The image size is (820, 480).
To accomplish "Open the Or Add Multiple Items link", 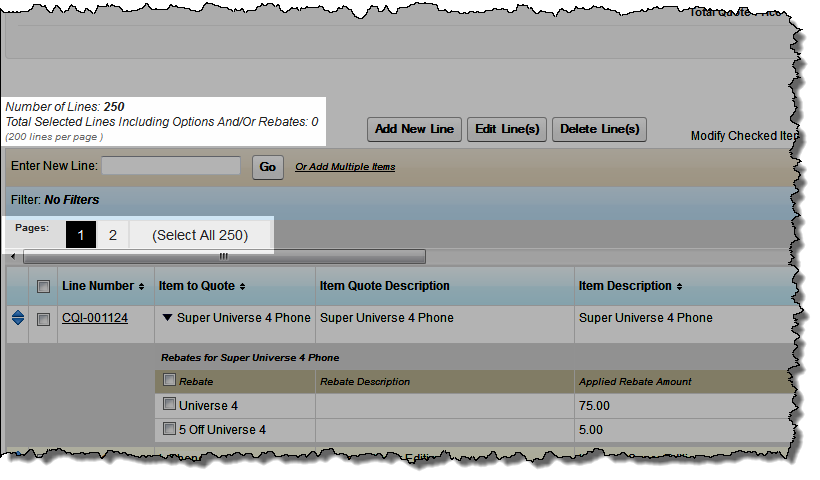I will pyautogui.click(x=345, y=167).
